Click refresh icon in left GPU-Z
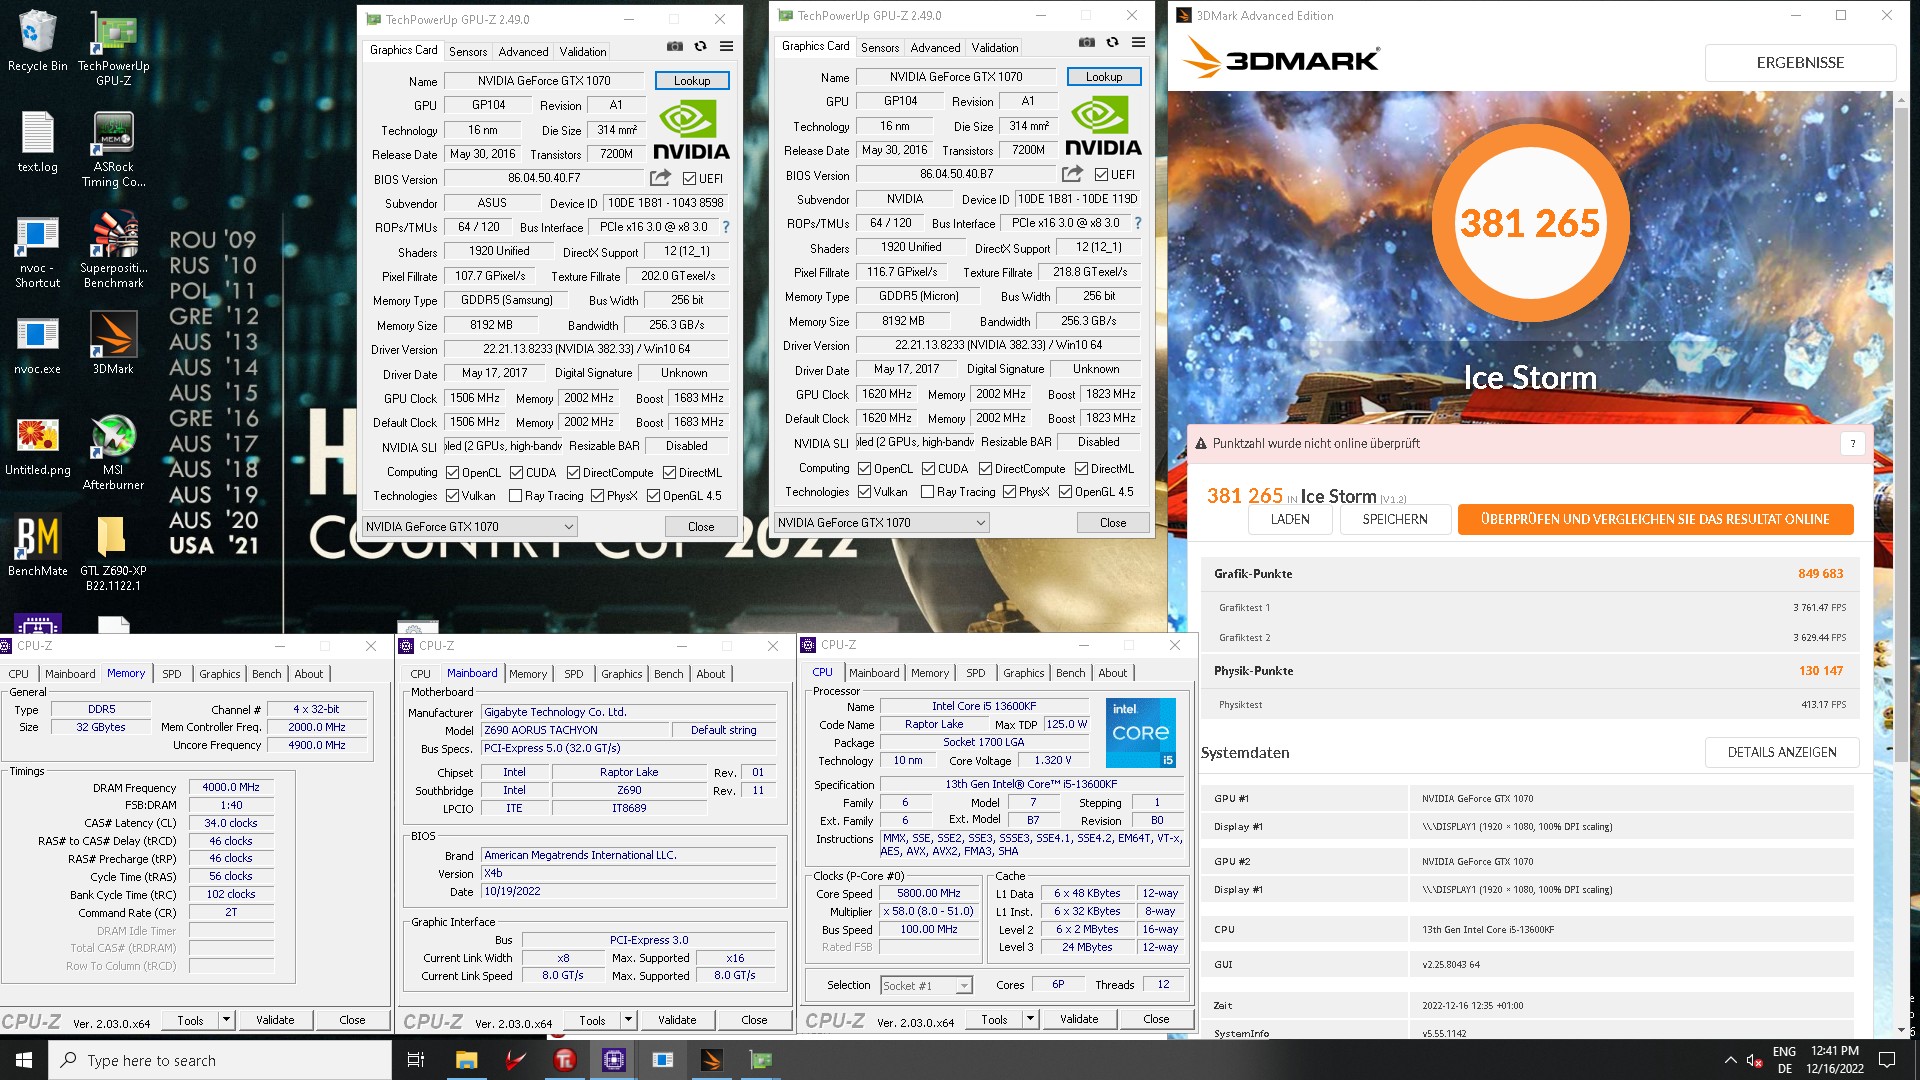1920x1080 pixels. (x=700, y=47)
